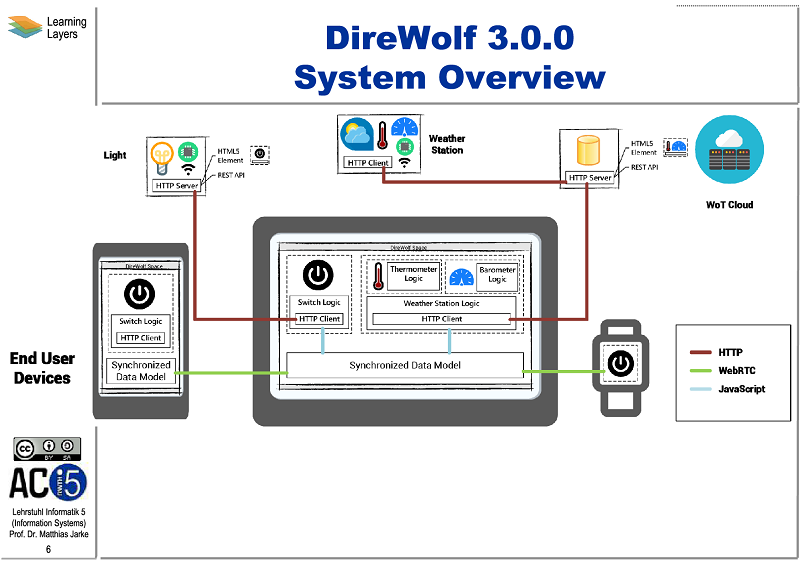
Task: Click the WoT Cloud server icon
Action: 729,150
